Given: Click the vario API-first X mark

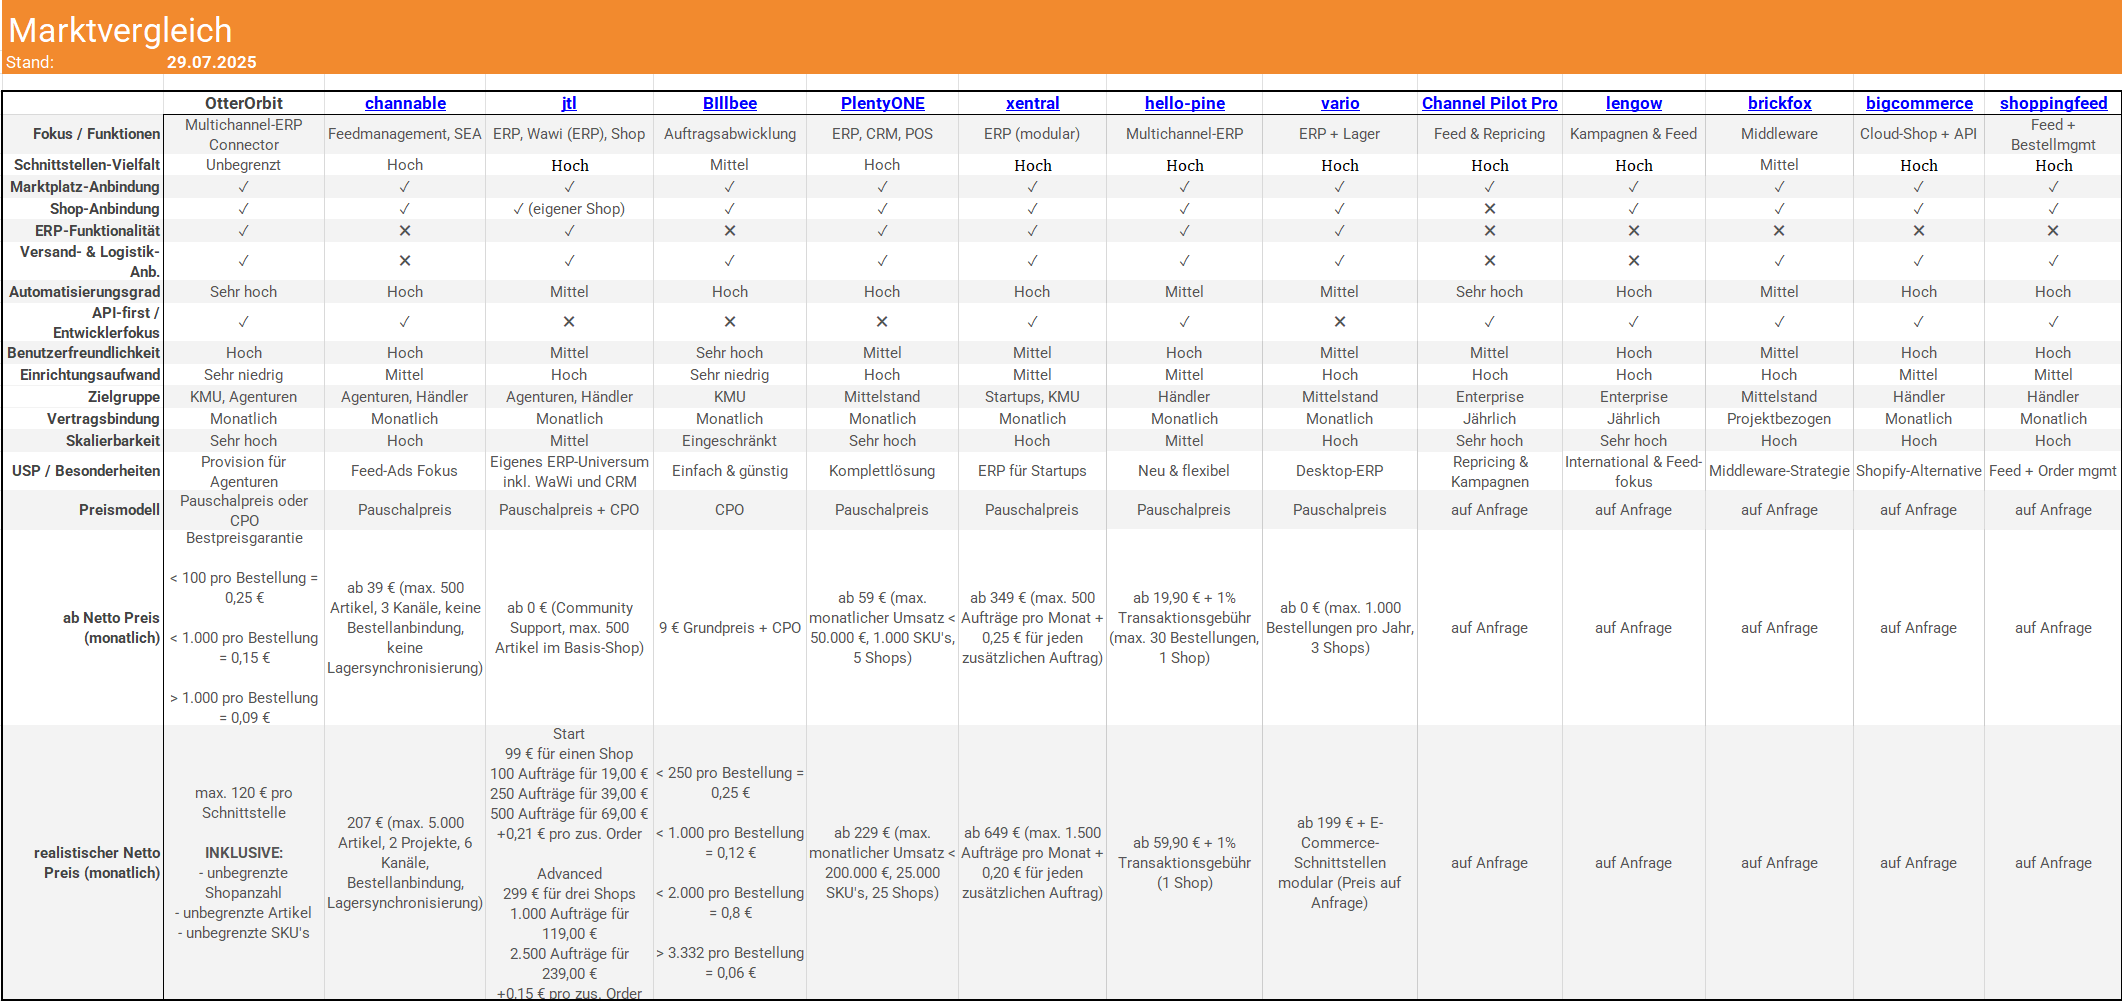Looking at the screenshot, I should [x=1339, y=322].
